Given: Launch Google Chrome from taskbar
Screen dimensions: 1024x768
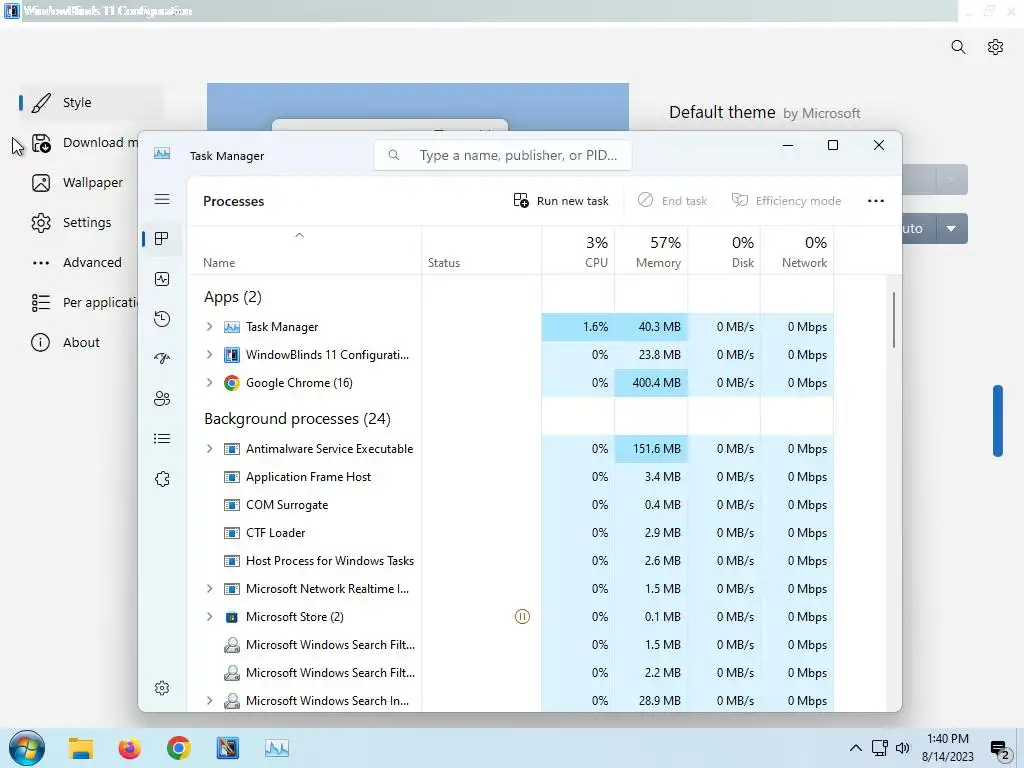Looking at the screenshot, I should [178, 748].
